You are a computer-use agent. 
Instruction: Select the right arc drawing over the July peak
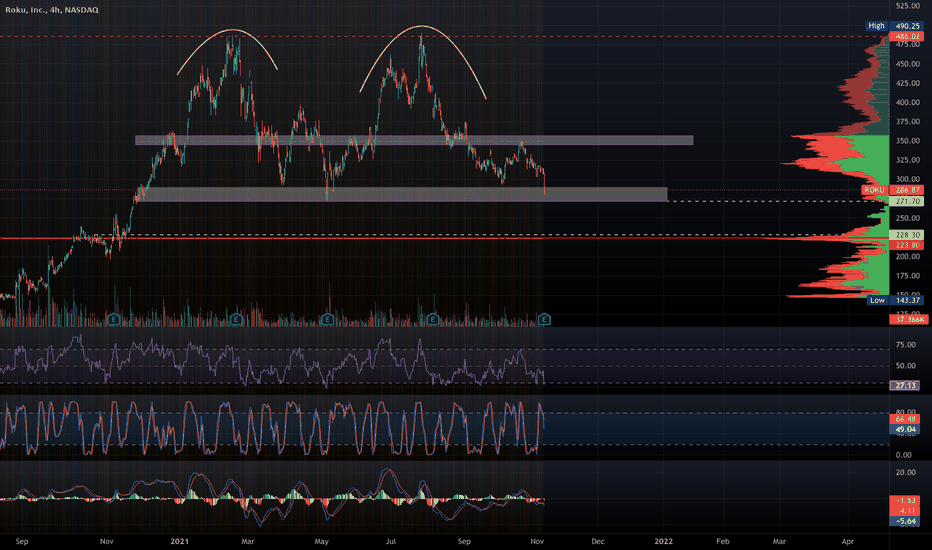tap(423, 26)
